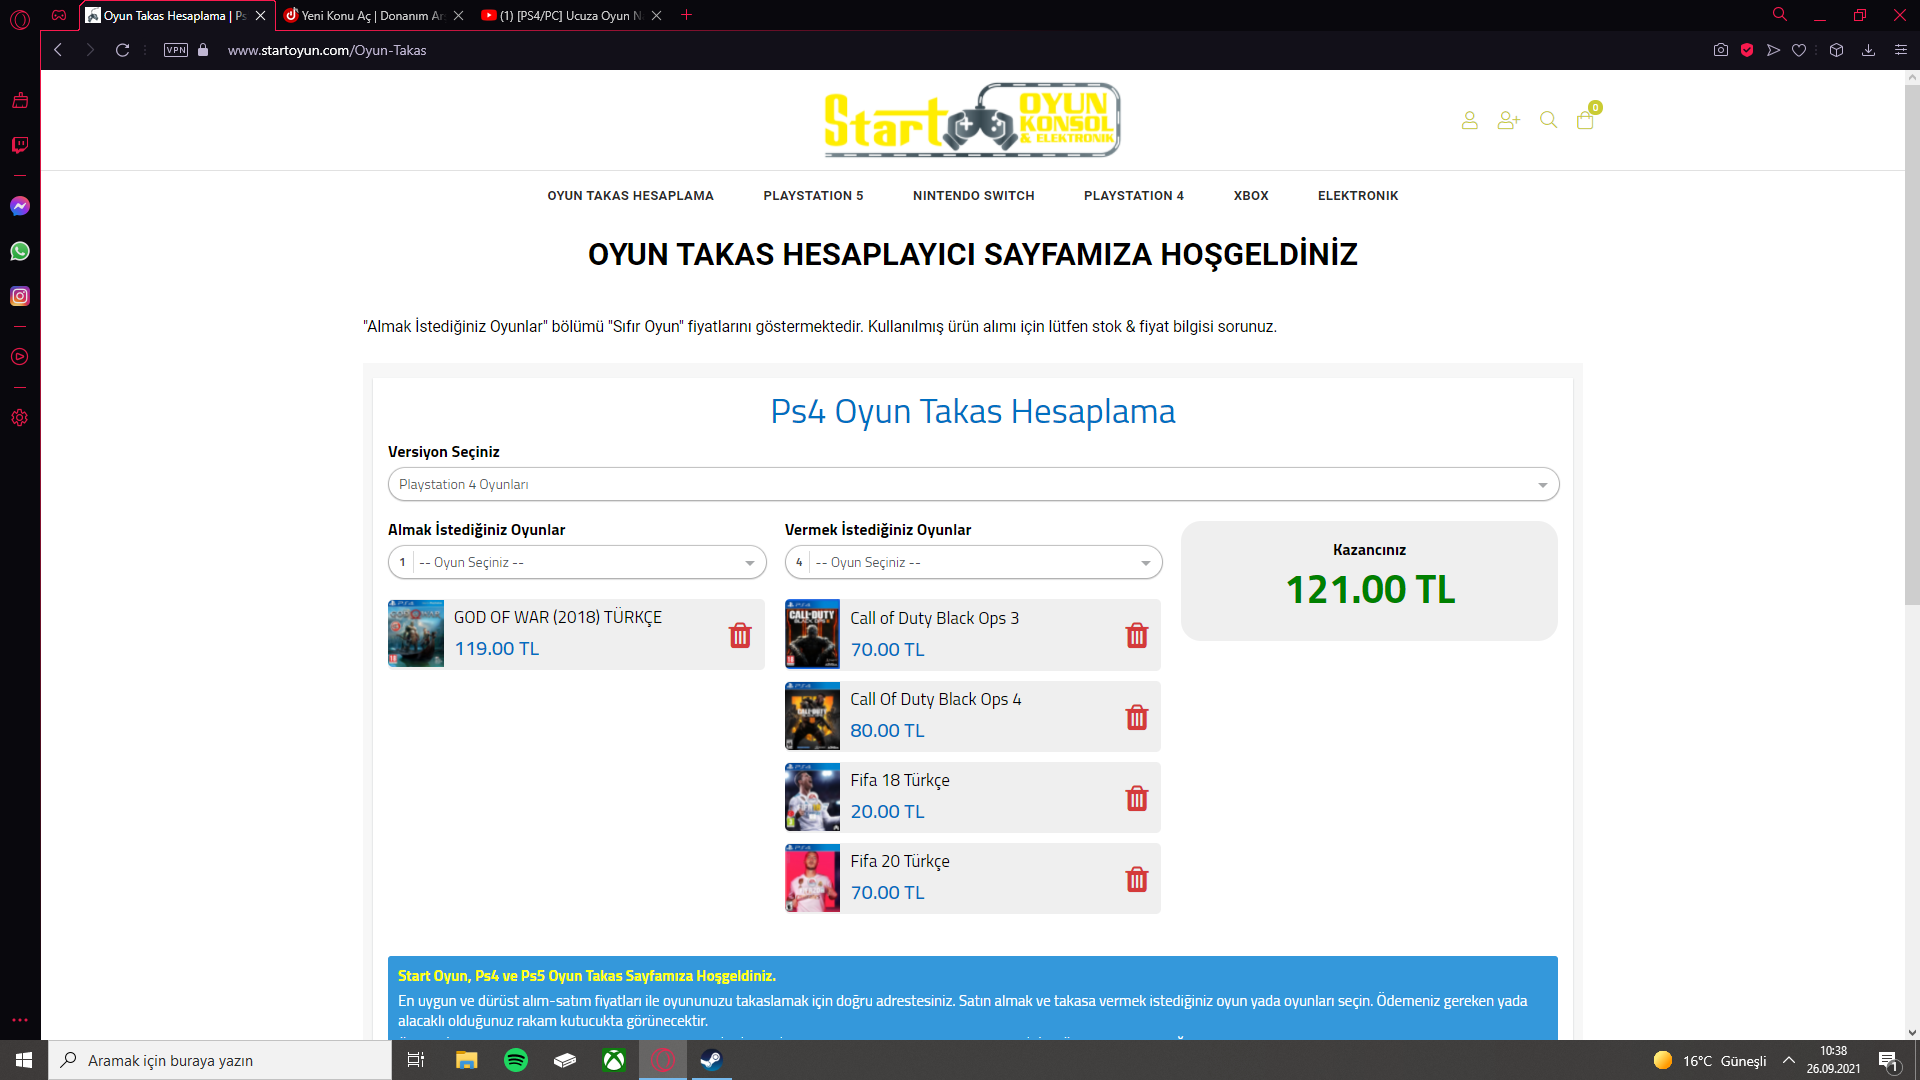Reload the current page
Viewport: 1920px width, 1080px height.
click(x=122, y=50)
